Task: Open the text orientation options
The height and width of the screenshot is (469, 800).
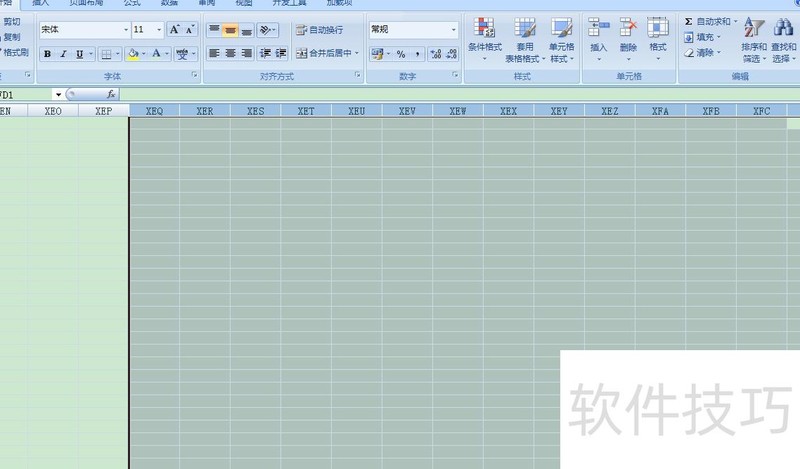Action: [x=267, y=30]
